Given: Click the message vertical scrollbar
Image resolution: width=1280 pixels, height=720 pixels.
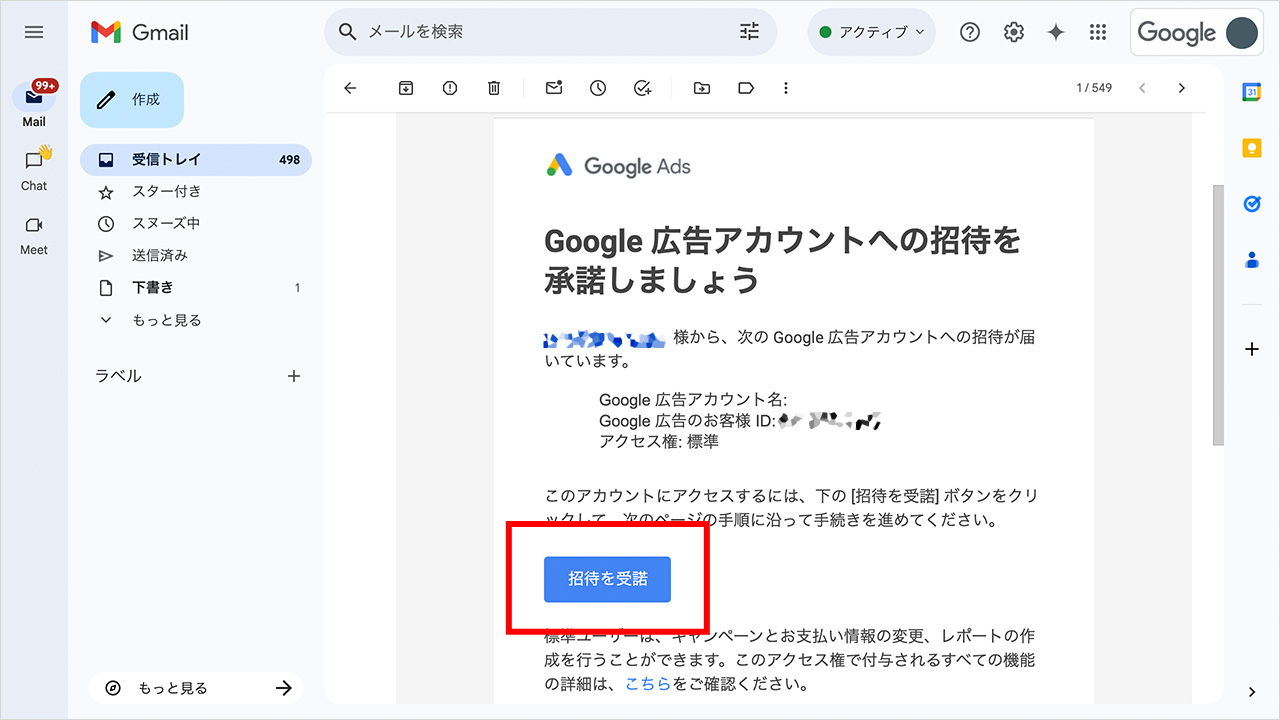Looking at the screenshot, I should tap(1217, 315).
